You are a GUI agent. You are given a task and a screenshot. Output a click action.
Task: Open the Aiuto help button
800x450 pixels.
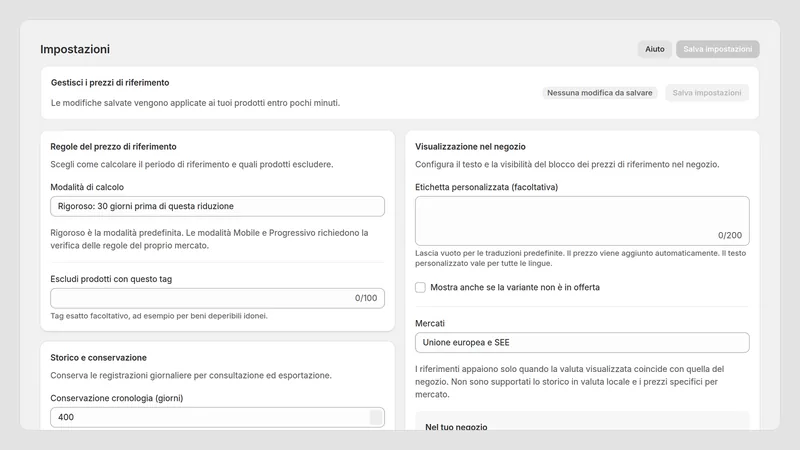point(655,49)
